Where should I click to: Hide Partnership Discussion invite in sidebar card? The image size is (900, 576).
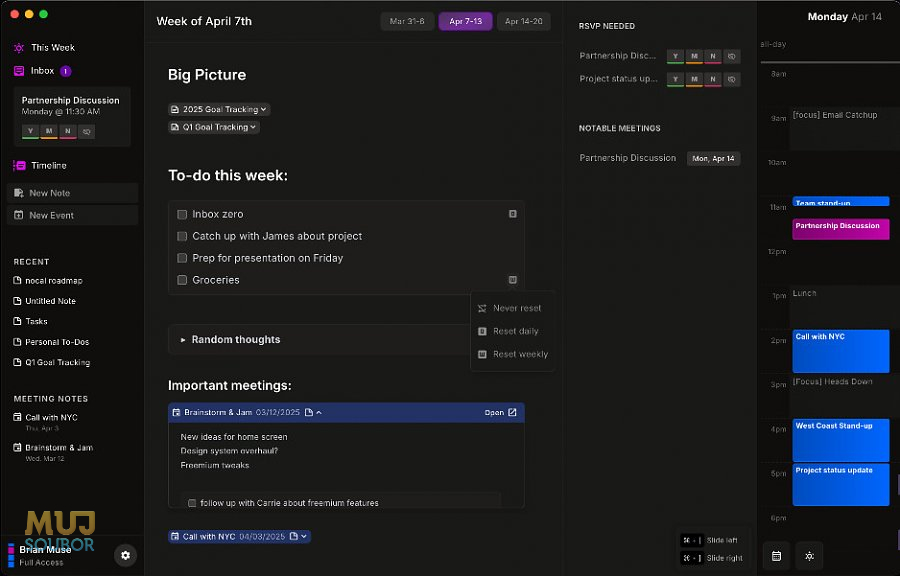tap(87, 131)
